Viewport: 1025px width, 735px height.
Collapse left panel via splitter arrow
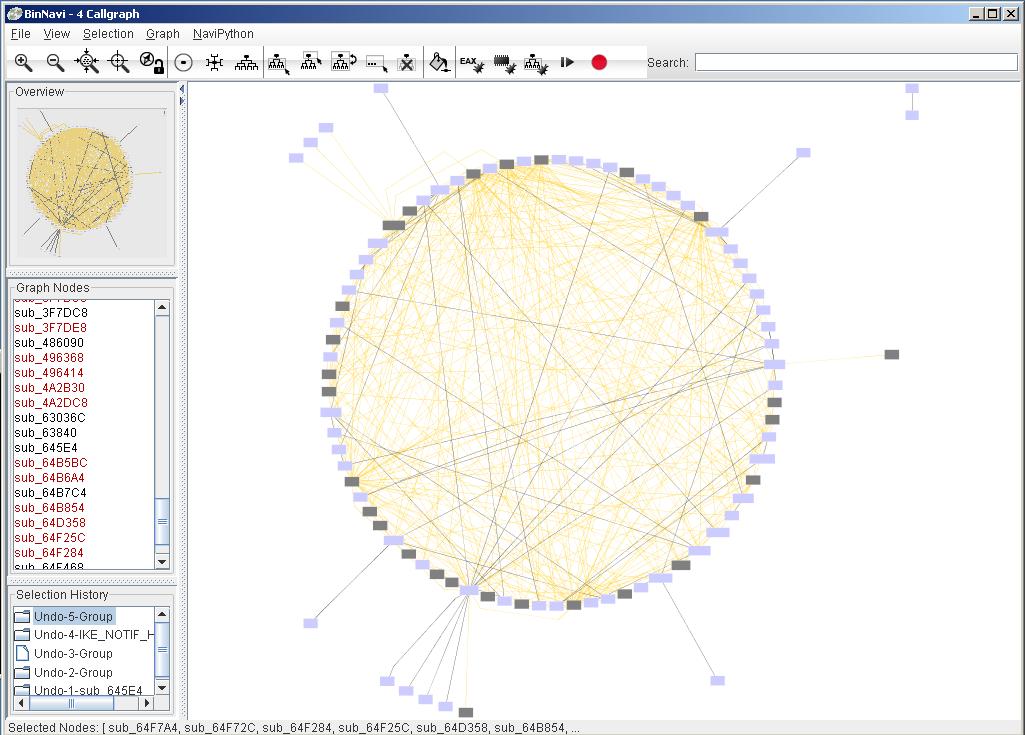182,89
